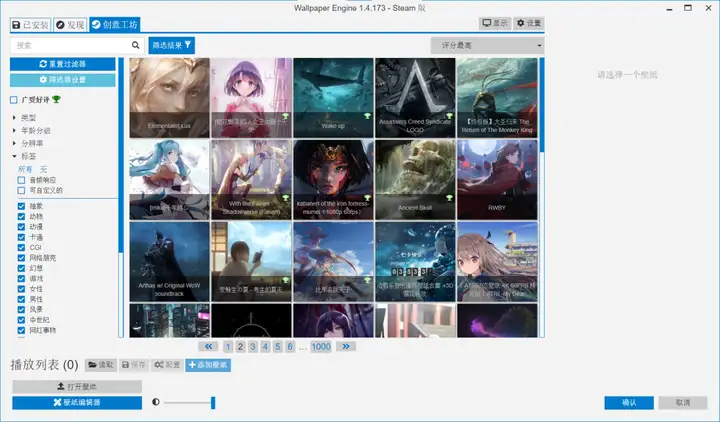This screenshot has height=422, width=720.
Task: Click the folder icon for 读取 playlist
Action: click(92, 365)
